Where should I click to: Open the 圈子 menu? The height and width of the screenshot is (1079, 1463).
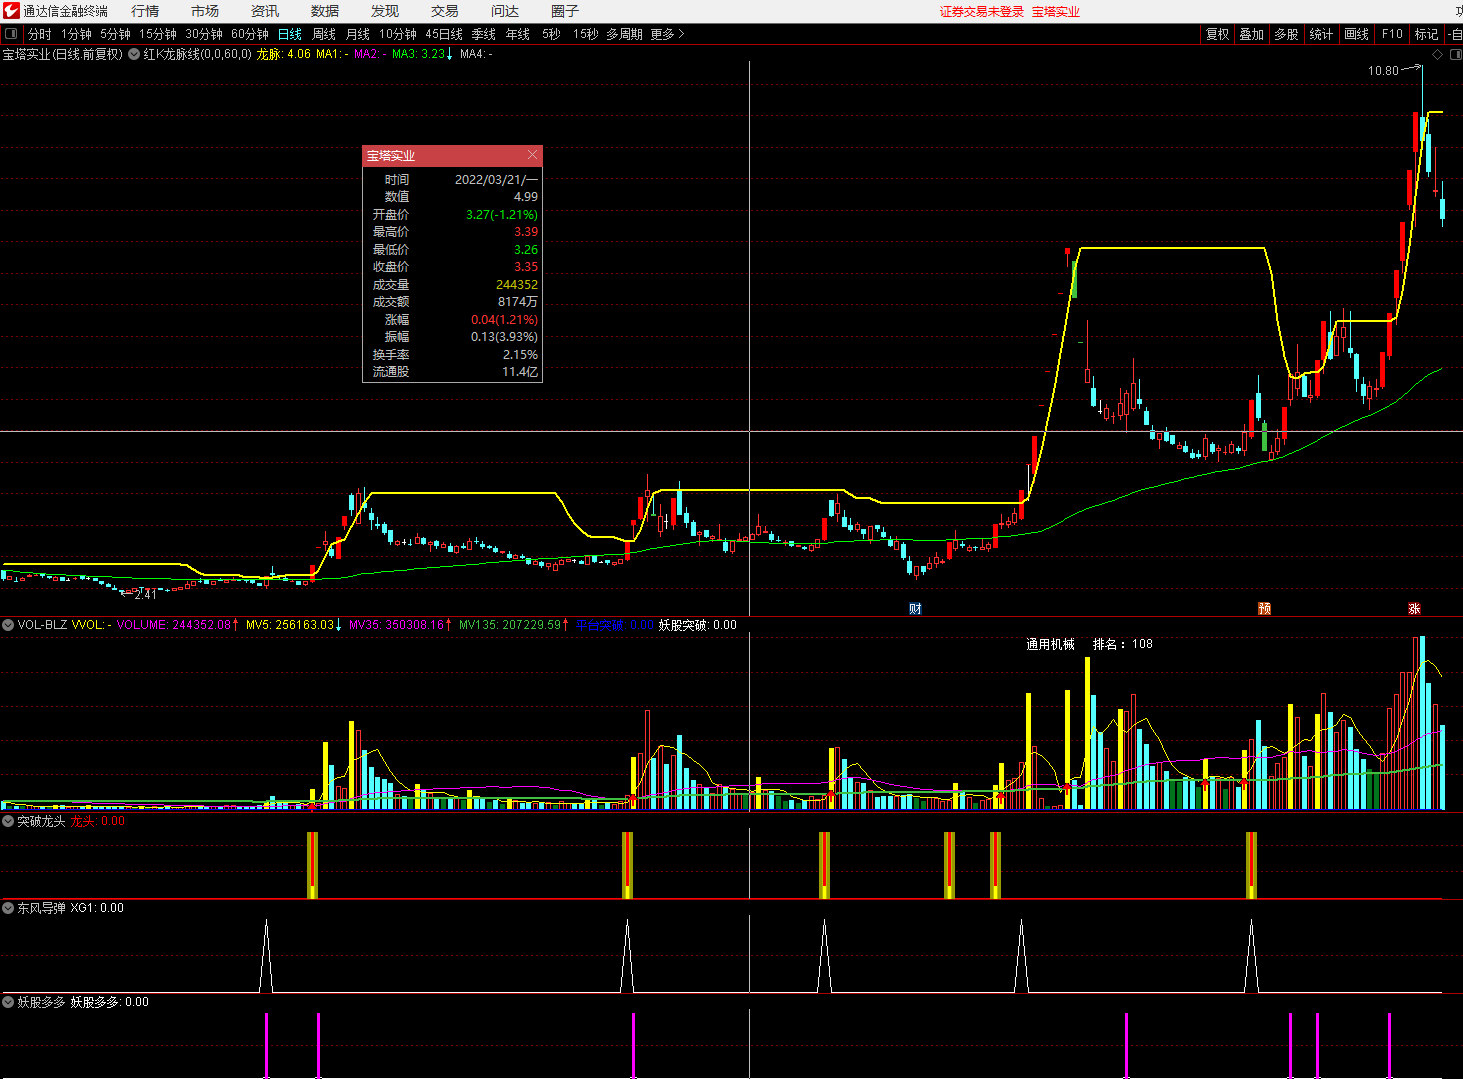tap(565, 11)
